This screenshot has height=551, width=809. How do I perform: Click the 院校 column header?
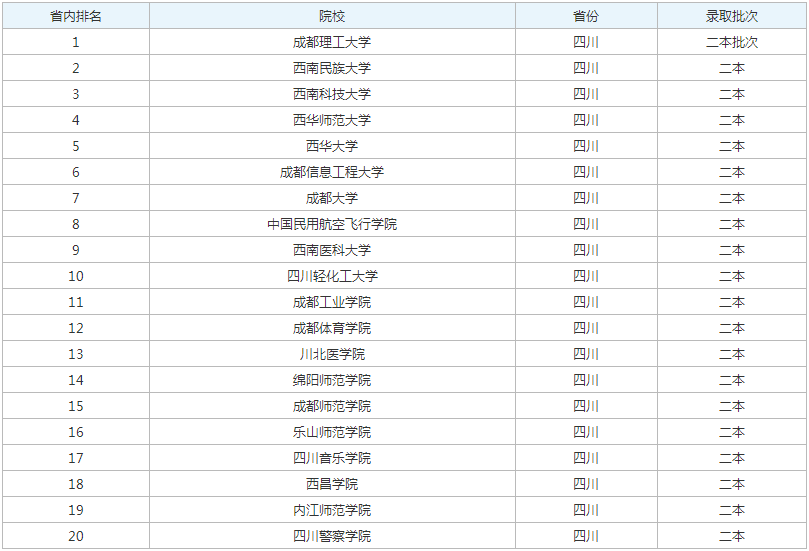point(331,16)
